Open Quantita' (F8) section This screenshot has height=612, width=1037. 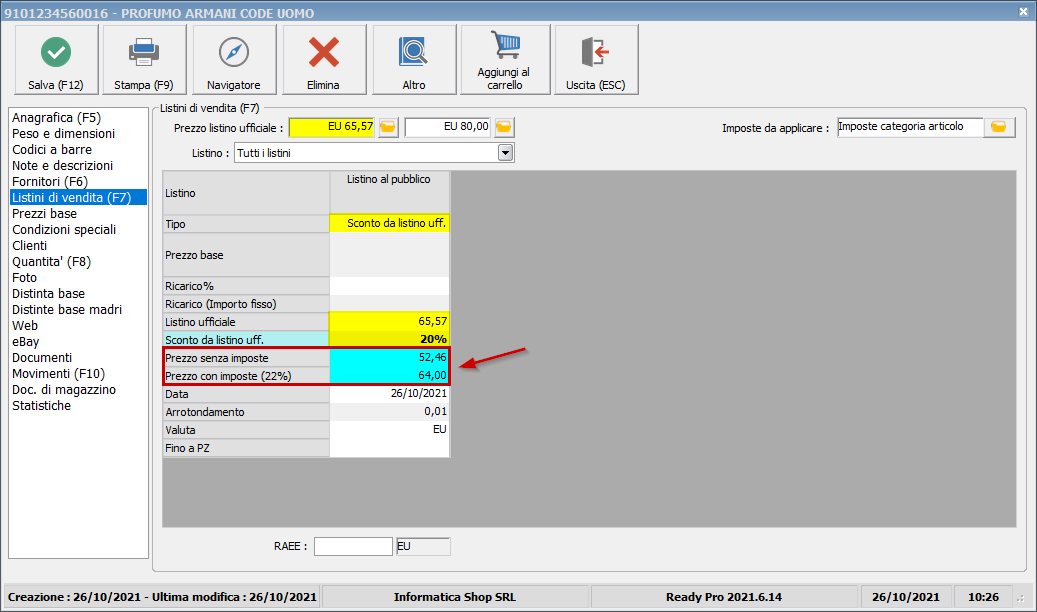pyautogui.click(x=52, y=261)
